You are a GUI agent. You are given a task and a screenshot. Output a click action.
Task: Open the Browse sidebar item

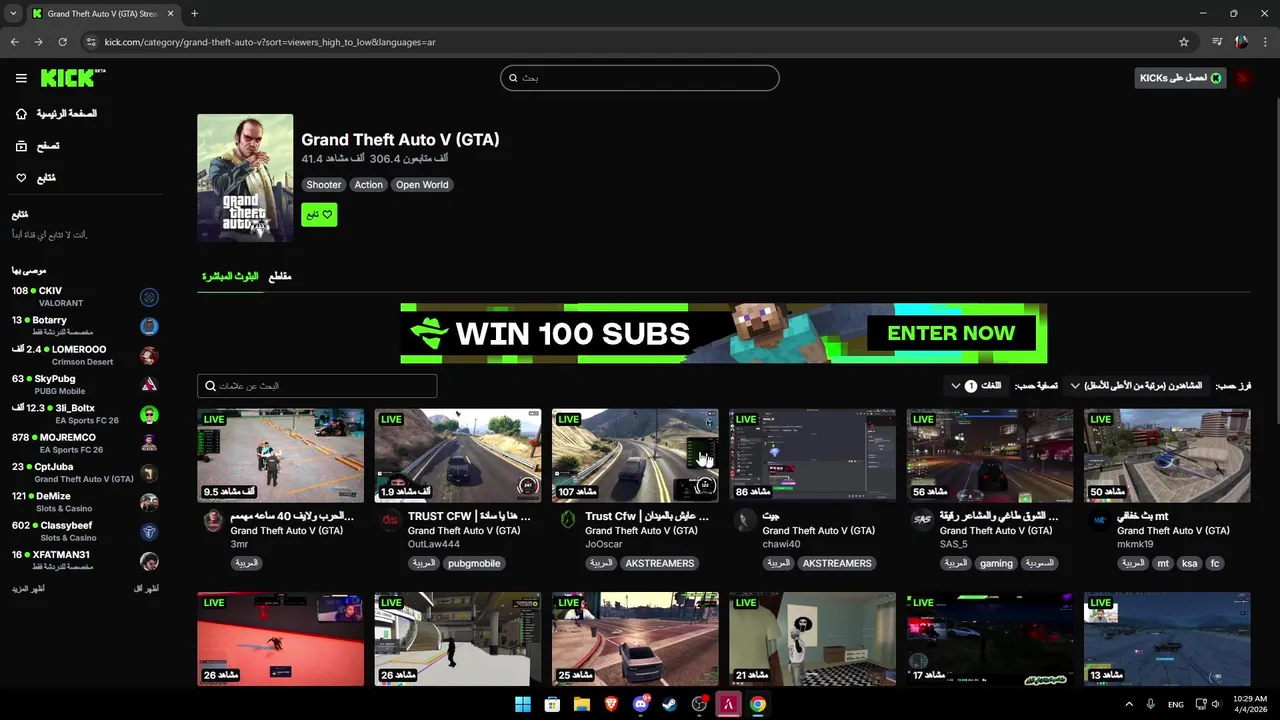pos(38,146)
